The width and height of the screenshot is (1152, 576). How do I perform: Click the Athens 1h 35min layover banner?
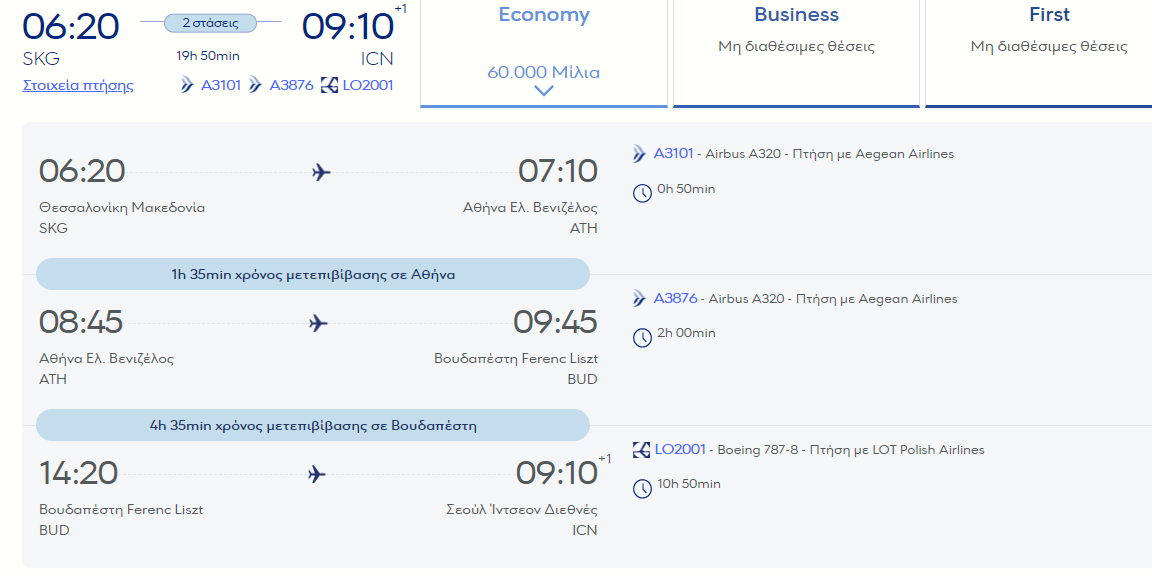tap(312, 274)
